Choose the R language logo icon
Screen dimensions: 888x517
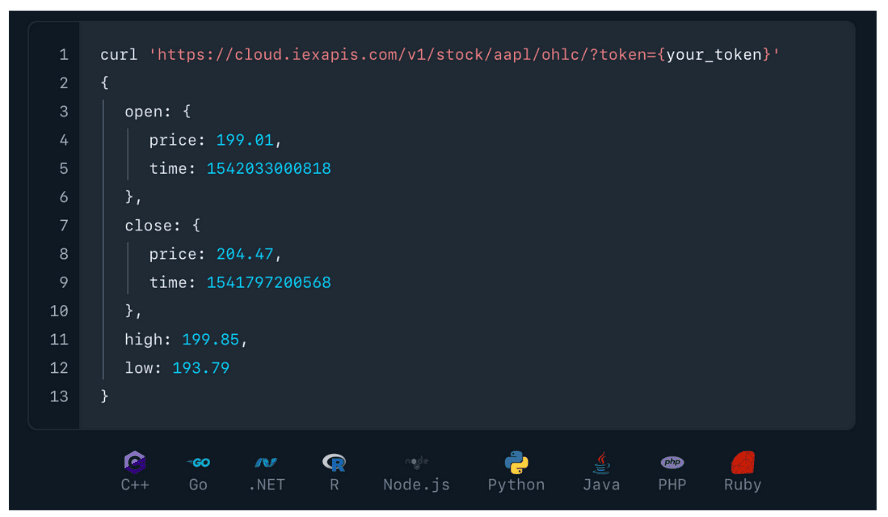coord(334,462)
